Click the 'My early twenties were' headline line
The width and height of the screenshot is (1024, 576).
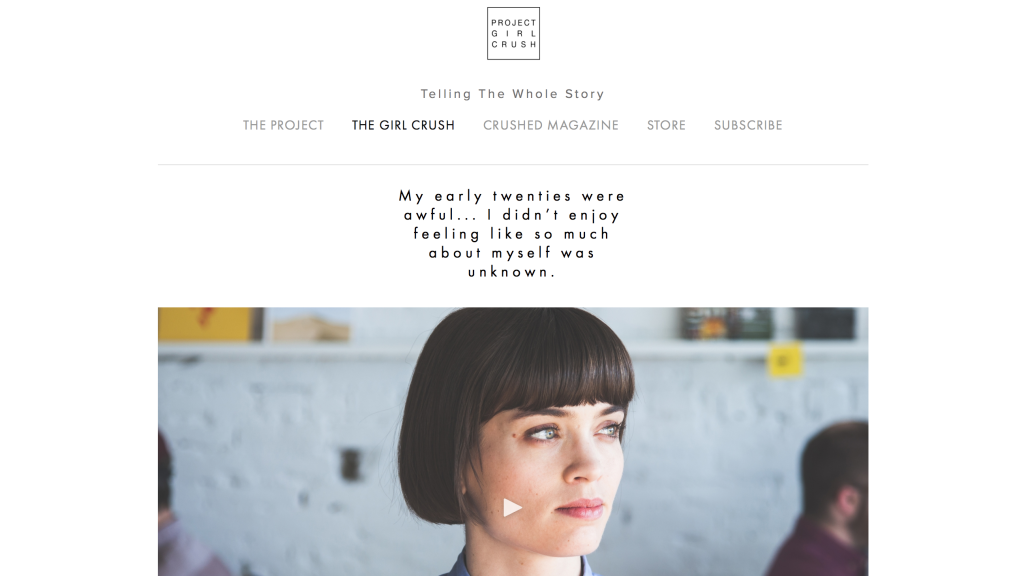point(513,196)
